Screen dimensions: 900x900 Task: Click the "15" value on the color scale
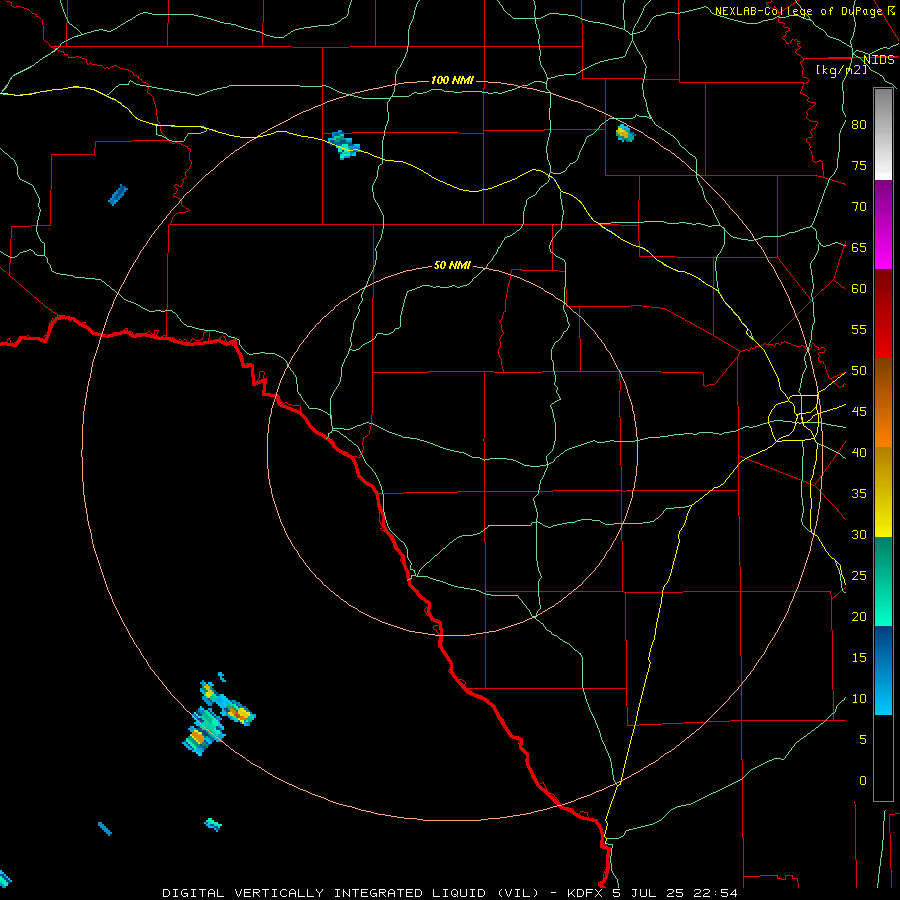coord(859,658)
